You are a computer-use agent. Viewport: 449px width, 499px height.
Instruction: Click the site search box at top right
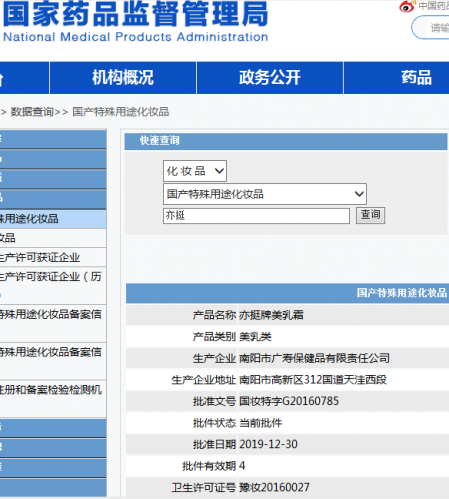430,27
